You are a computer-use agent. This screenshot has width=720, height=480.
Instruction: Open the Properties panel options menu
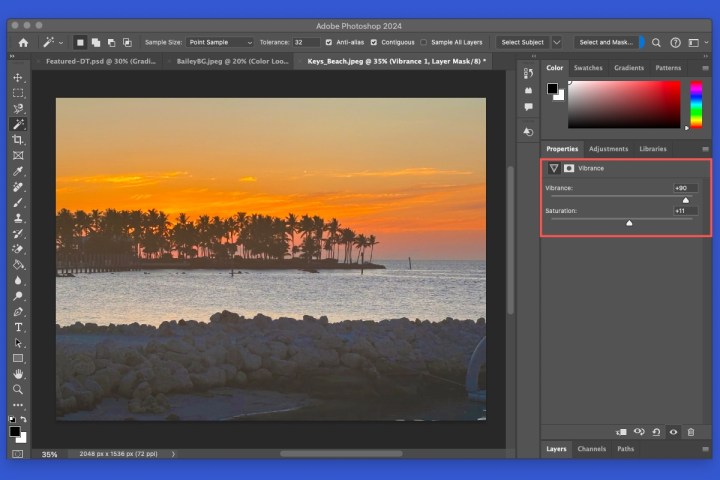705,149
